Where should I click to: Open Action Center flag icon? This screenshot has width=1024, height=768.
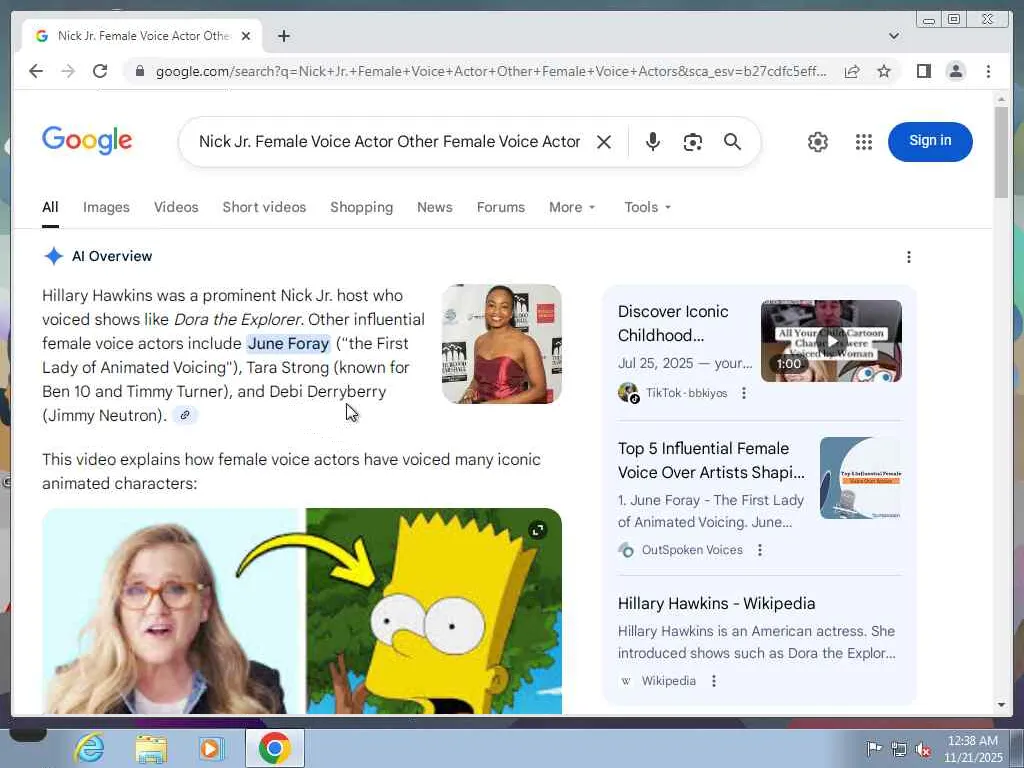(x=873, y=748)
